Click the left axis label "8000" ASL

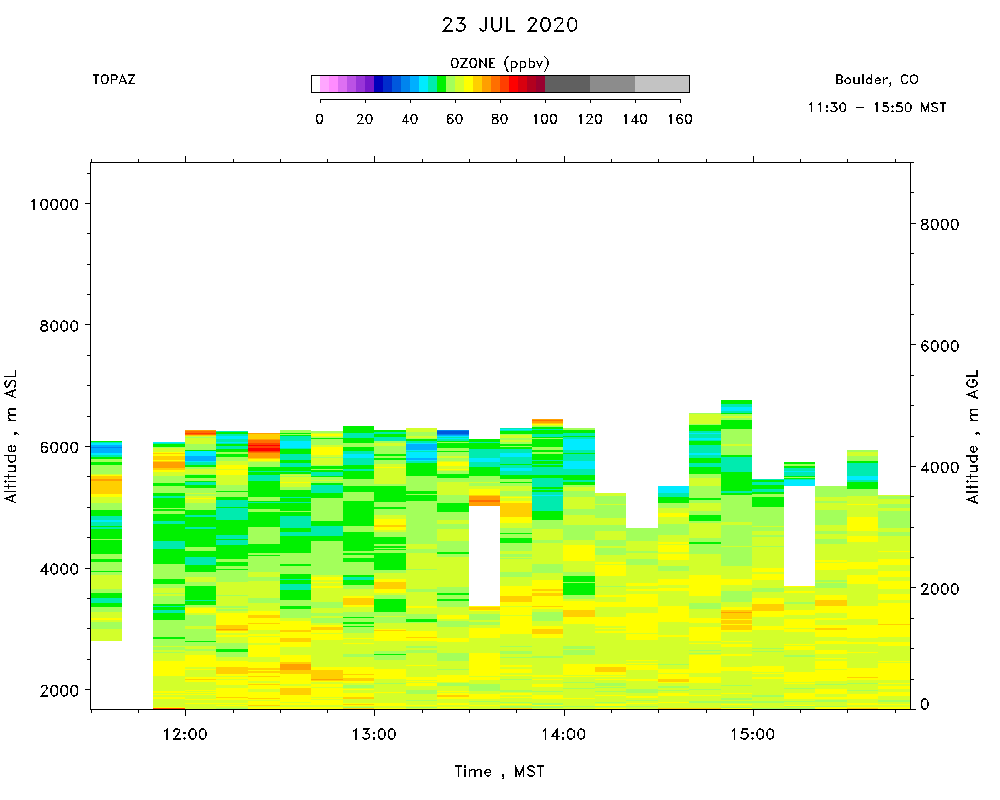click(59, 326)
